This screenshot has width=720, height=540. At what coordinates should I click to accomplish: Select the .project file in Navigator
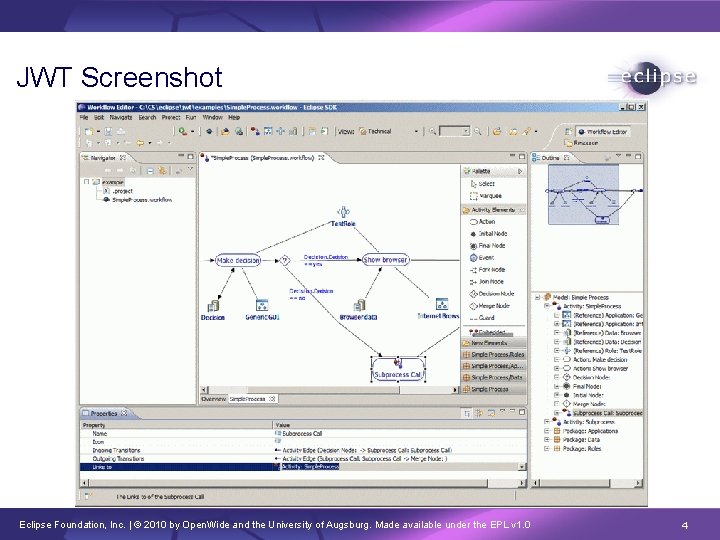tap(118, 191)
